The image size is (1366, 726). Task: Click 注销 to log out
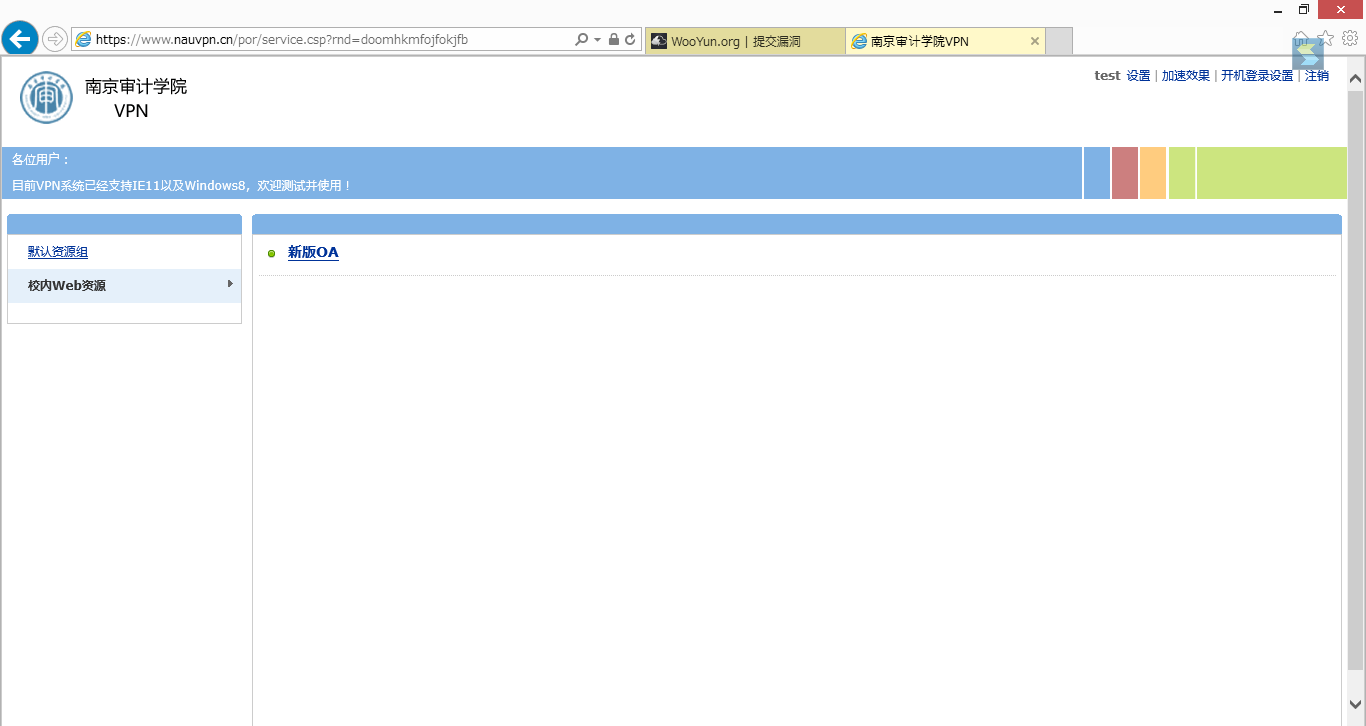click(1317, 76)
